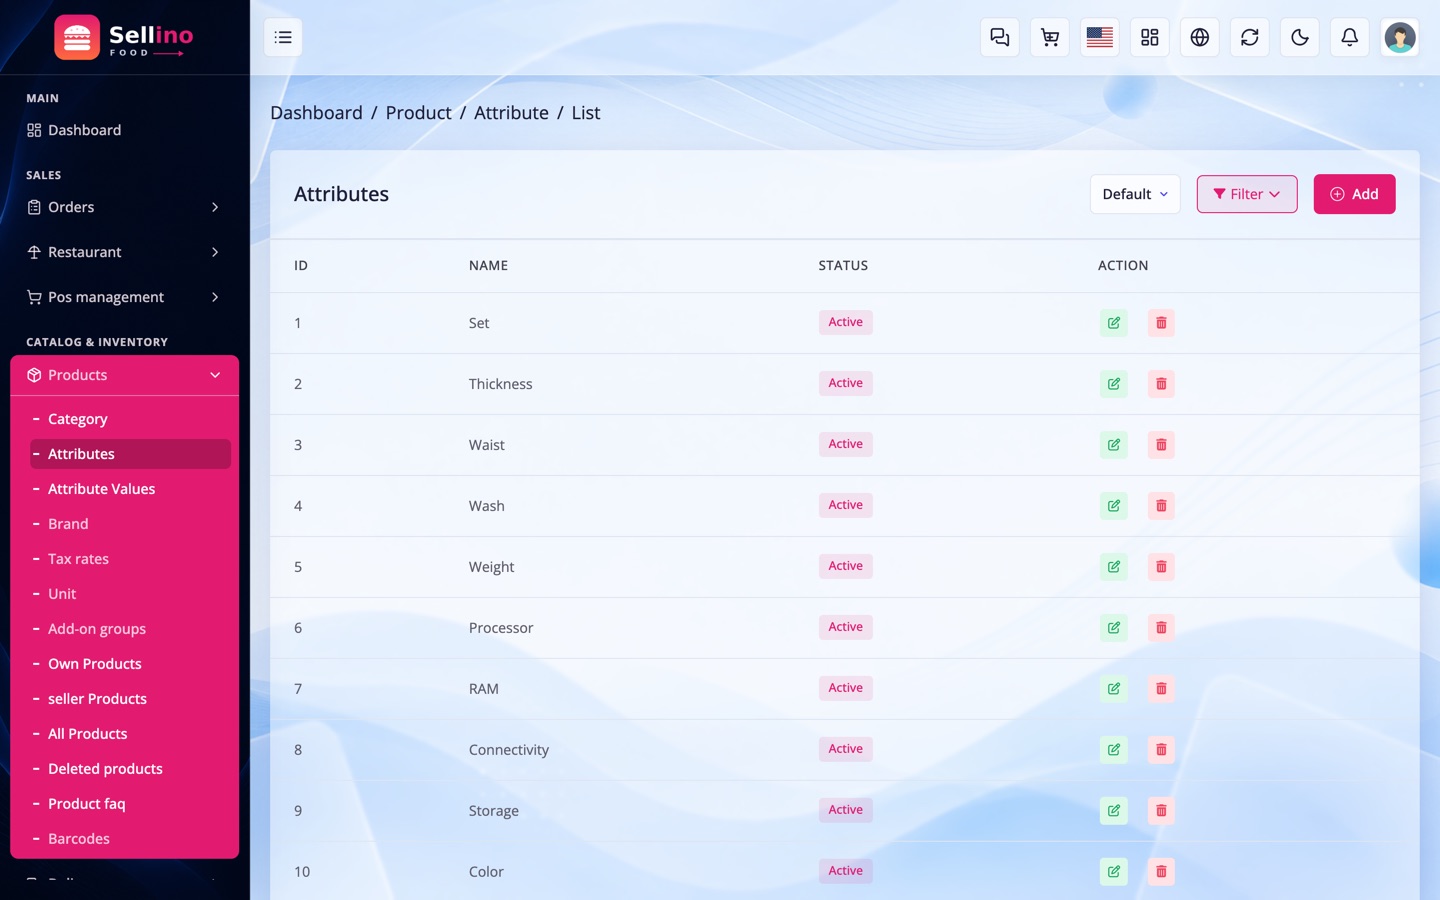
Task: Select the US flag language icon
Action: [1099, 38]
